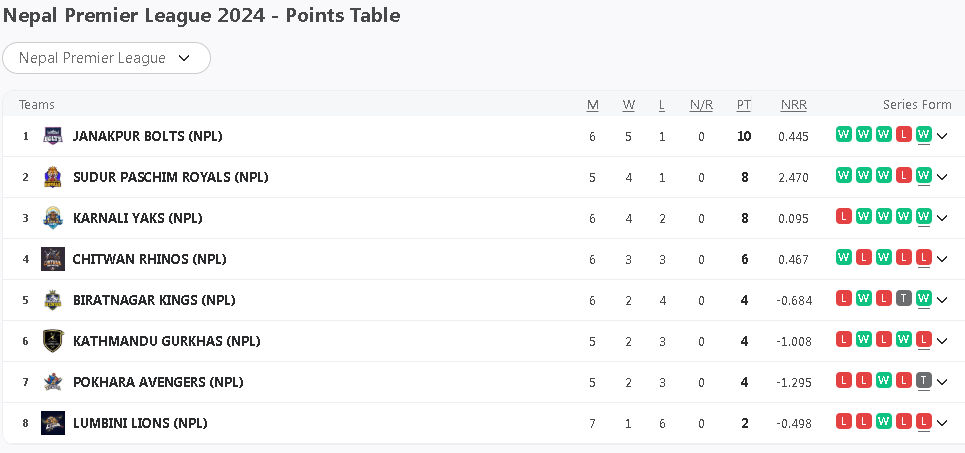Image resolution: width=965 pixels, height=453 pixels.
Task: Click the Biratnagar Kings team logo
Action: [x=53, y=300]
